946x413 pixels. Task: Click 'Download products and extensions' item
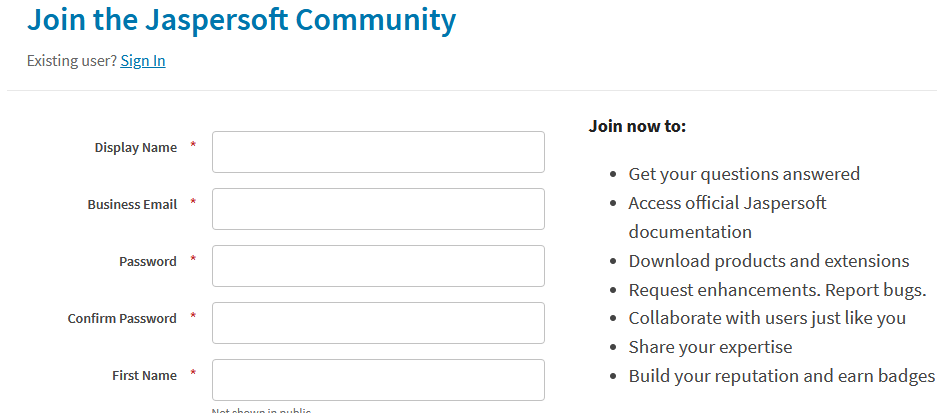click(x=768, y=261)
